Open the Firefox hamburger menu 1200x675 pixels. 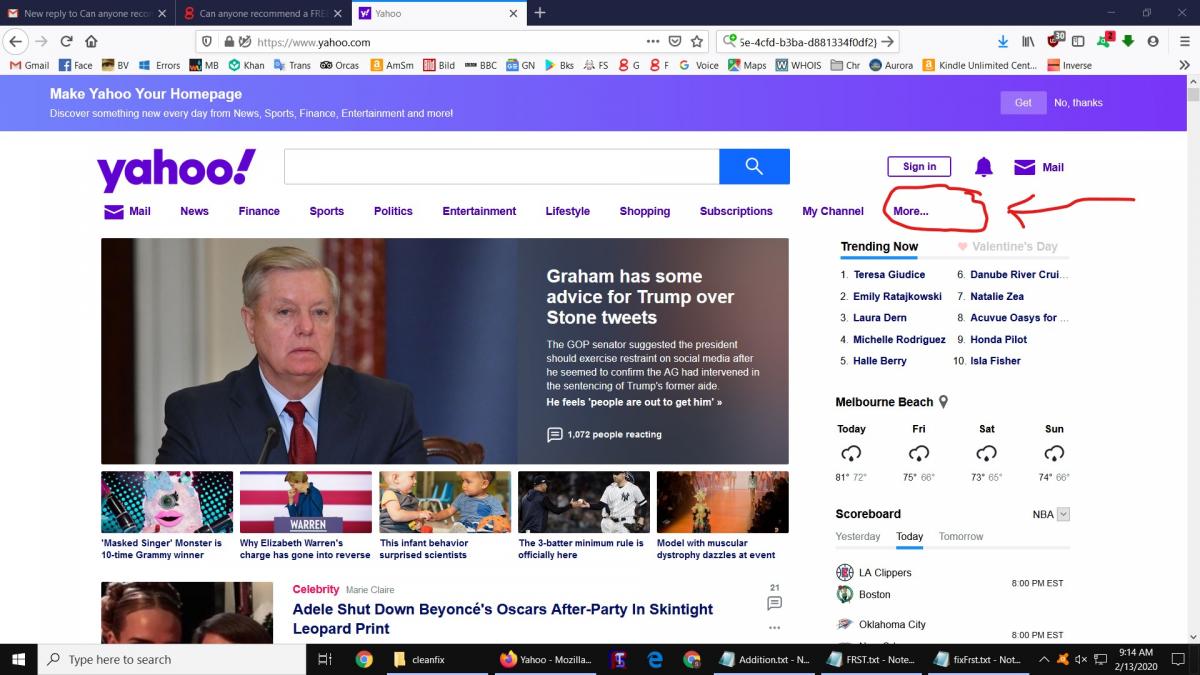click(1185, 42)
